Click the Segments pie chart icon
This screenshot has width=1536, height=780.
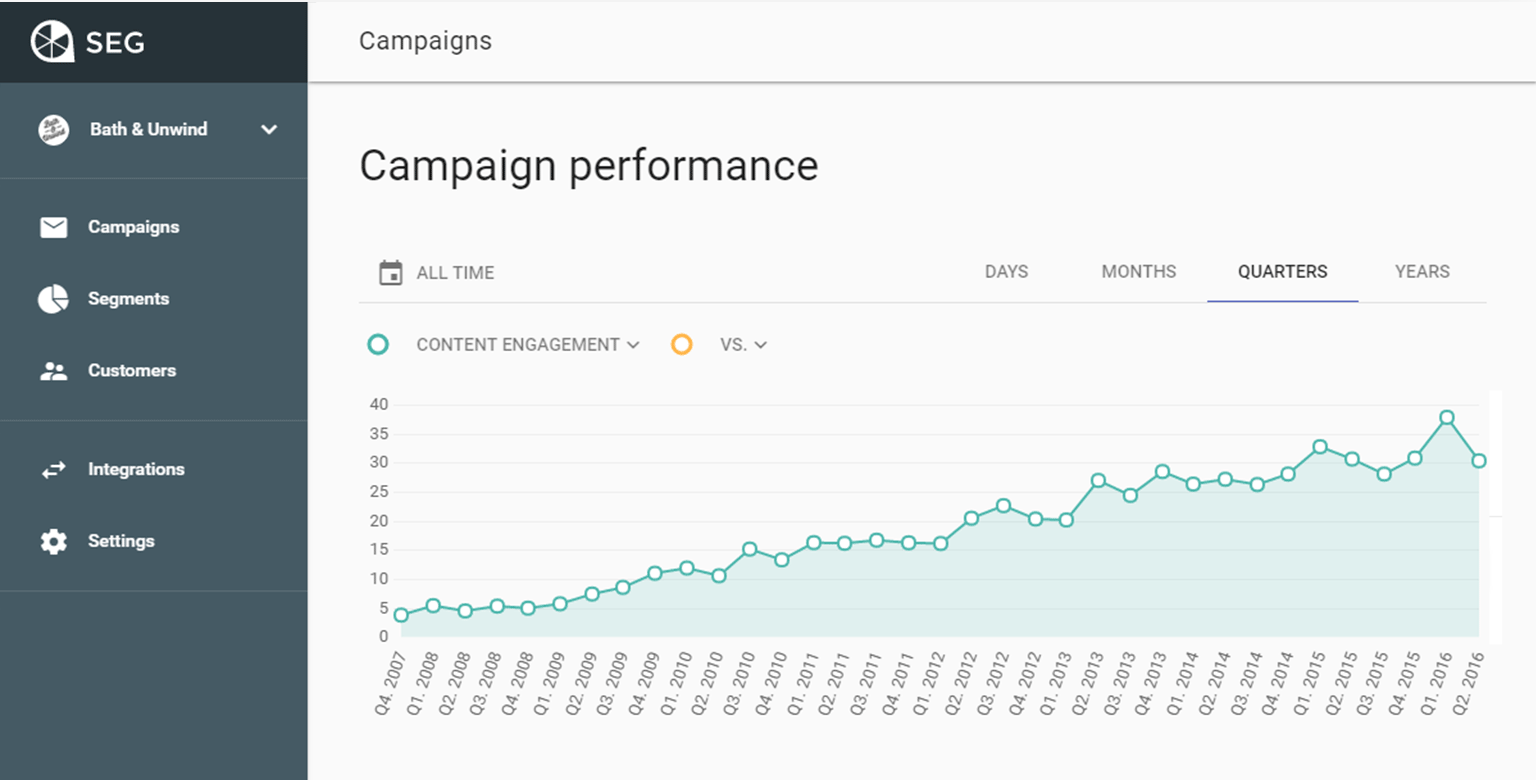click(53, 299)
